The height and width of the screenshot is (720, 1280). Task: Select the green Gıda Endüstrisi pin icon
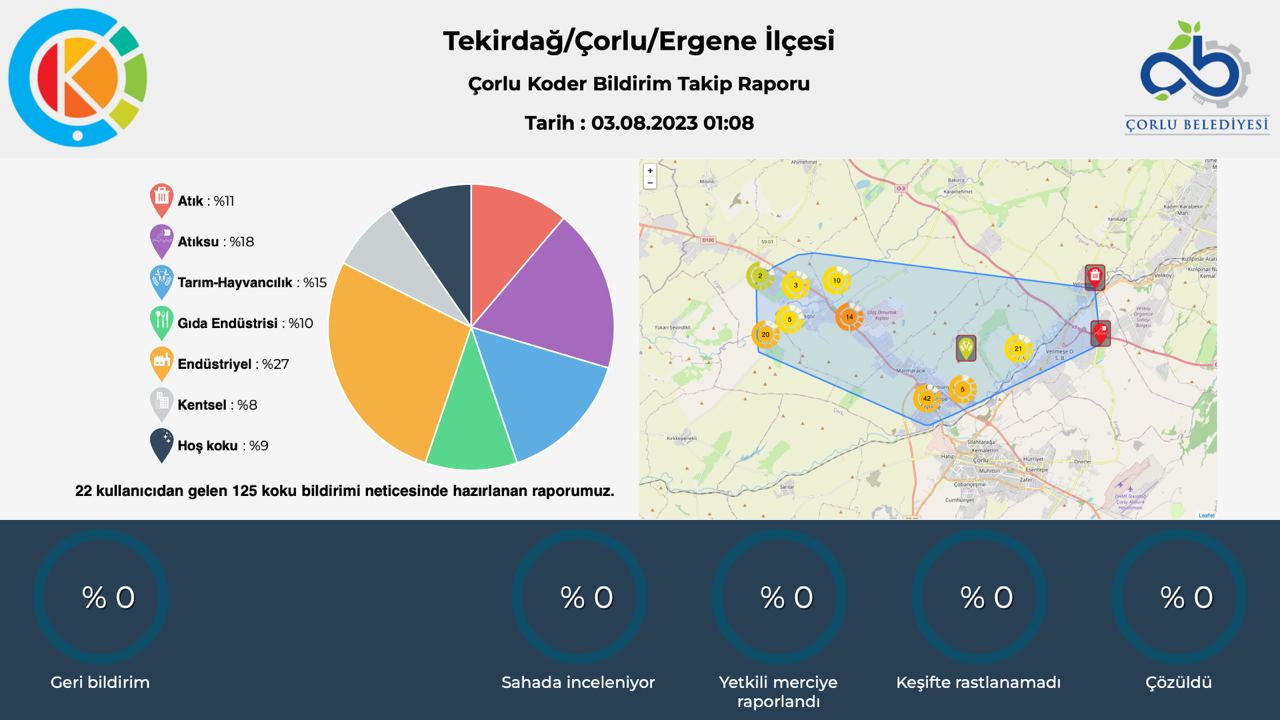161,323
